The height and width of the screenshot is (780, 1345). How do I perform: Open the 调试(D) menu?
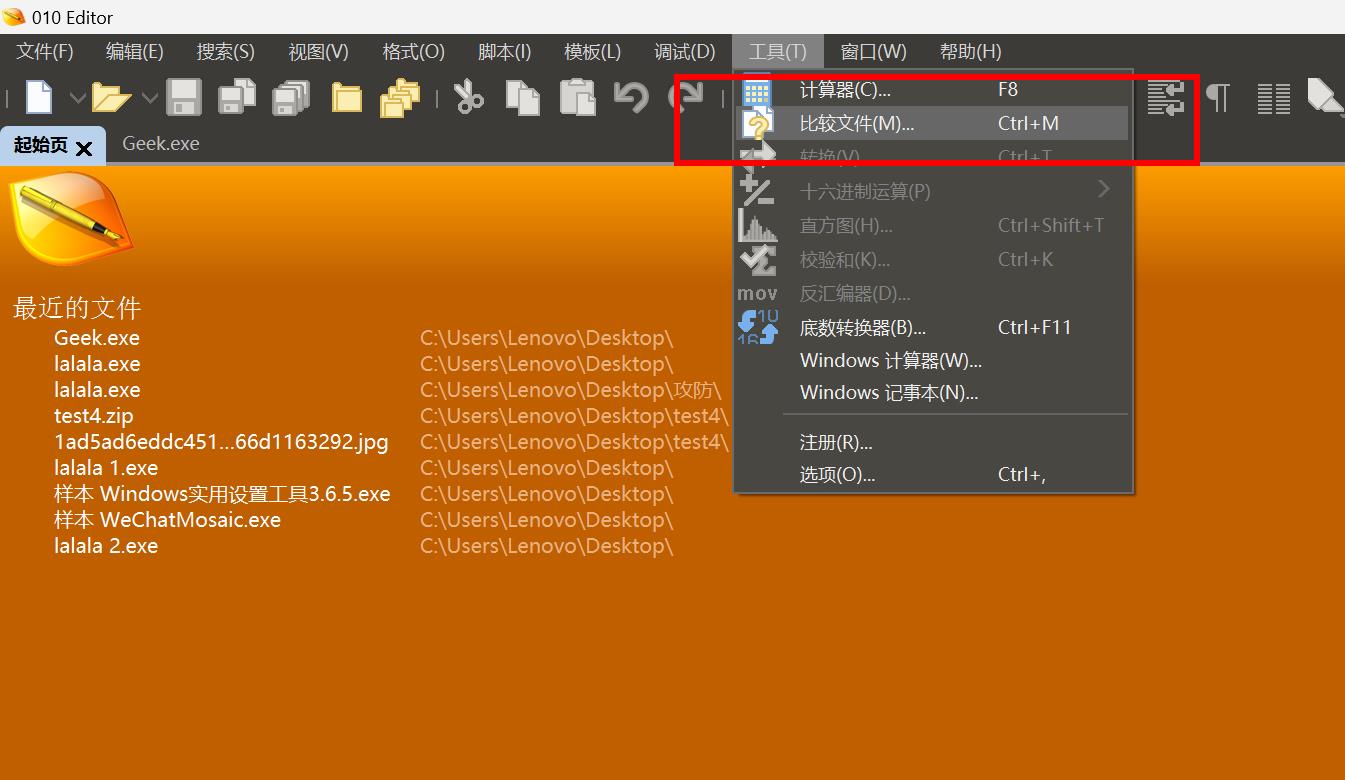(684, 52)
